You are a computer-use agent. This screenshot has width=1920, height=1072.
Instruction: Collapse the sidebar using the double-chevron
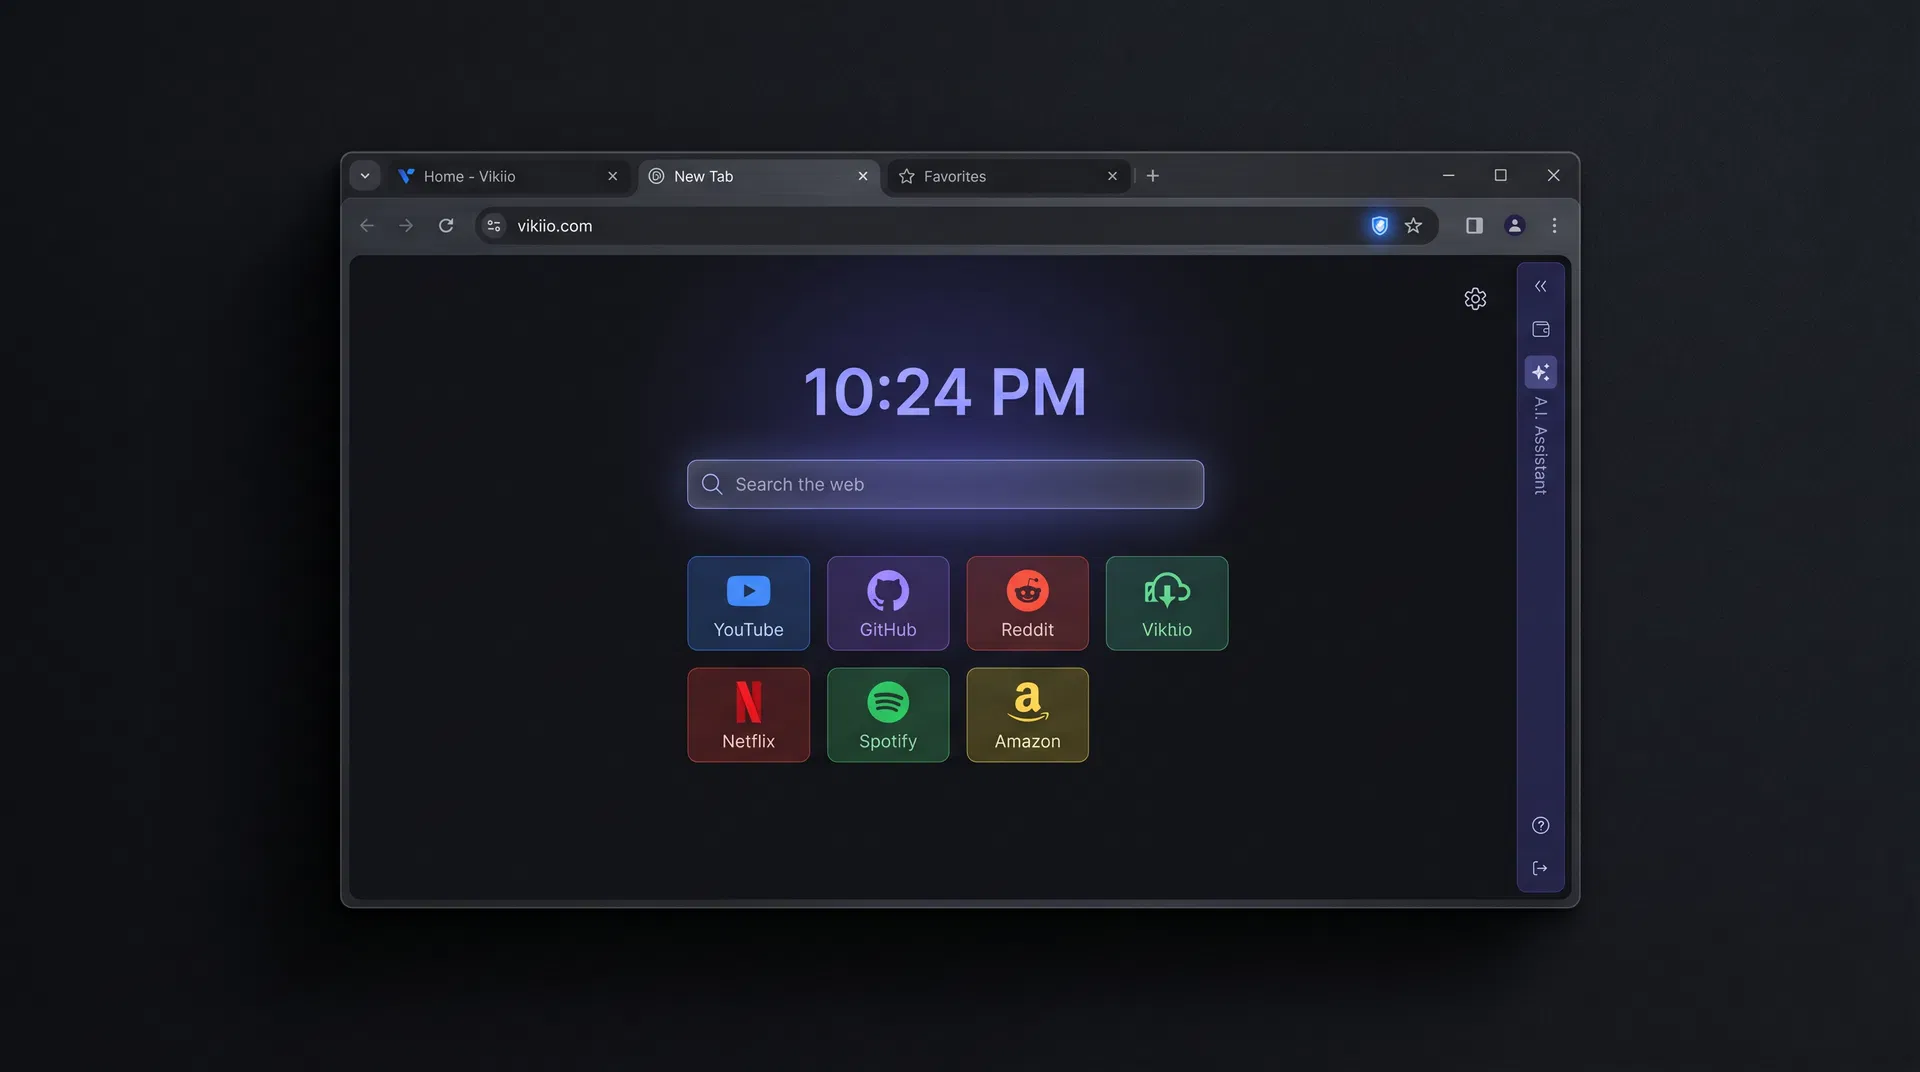(1540, 286)
